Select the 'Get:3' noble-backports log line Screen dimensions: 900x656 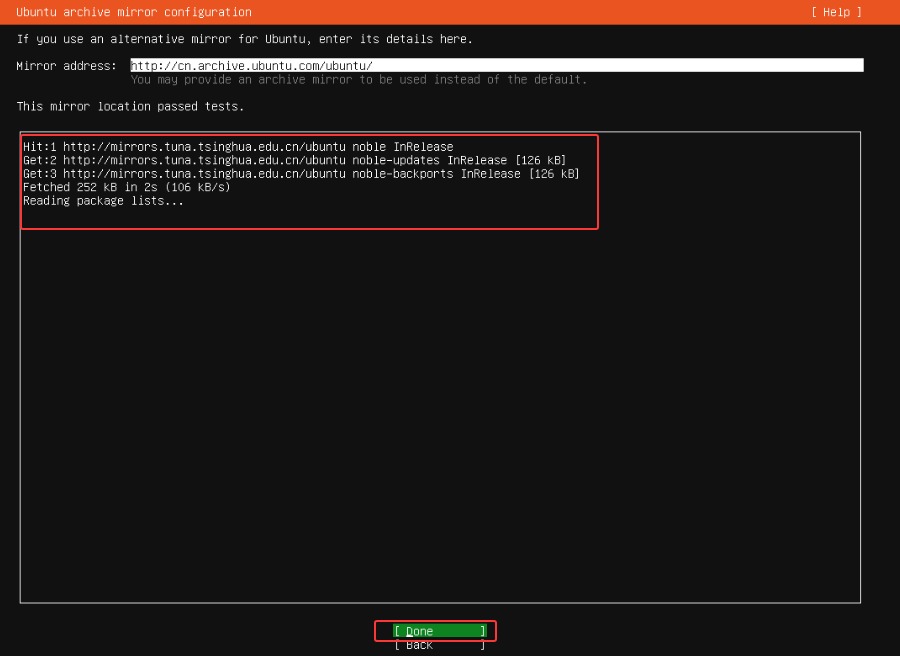pyautogui.click(x=300, y=174)
